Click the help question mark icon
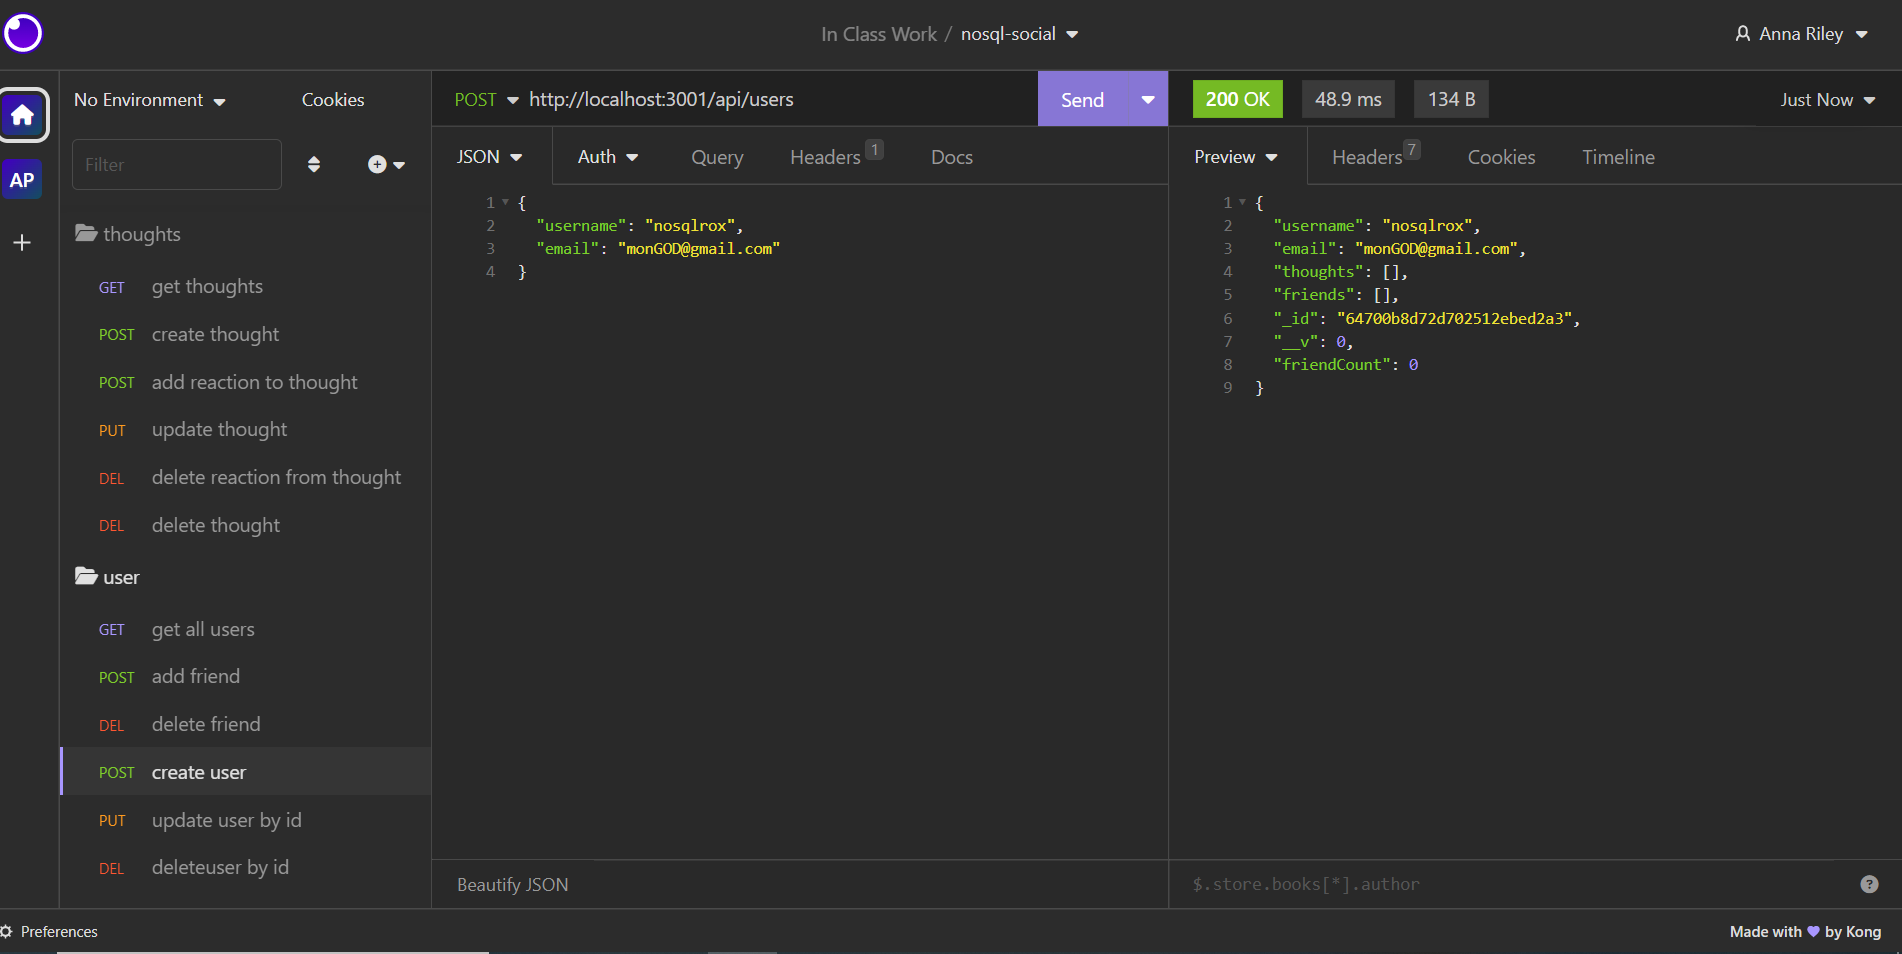The width and height of the screenshot is (1902, 954). tap(1869, 884)
